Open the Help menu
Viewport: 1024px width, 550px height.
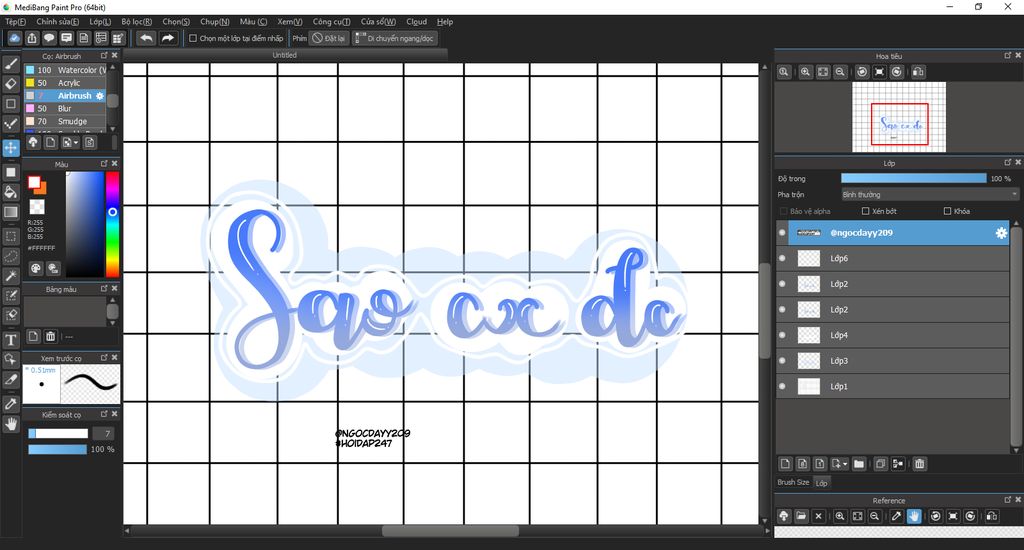(x=445, y=22)
